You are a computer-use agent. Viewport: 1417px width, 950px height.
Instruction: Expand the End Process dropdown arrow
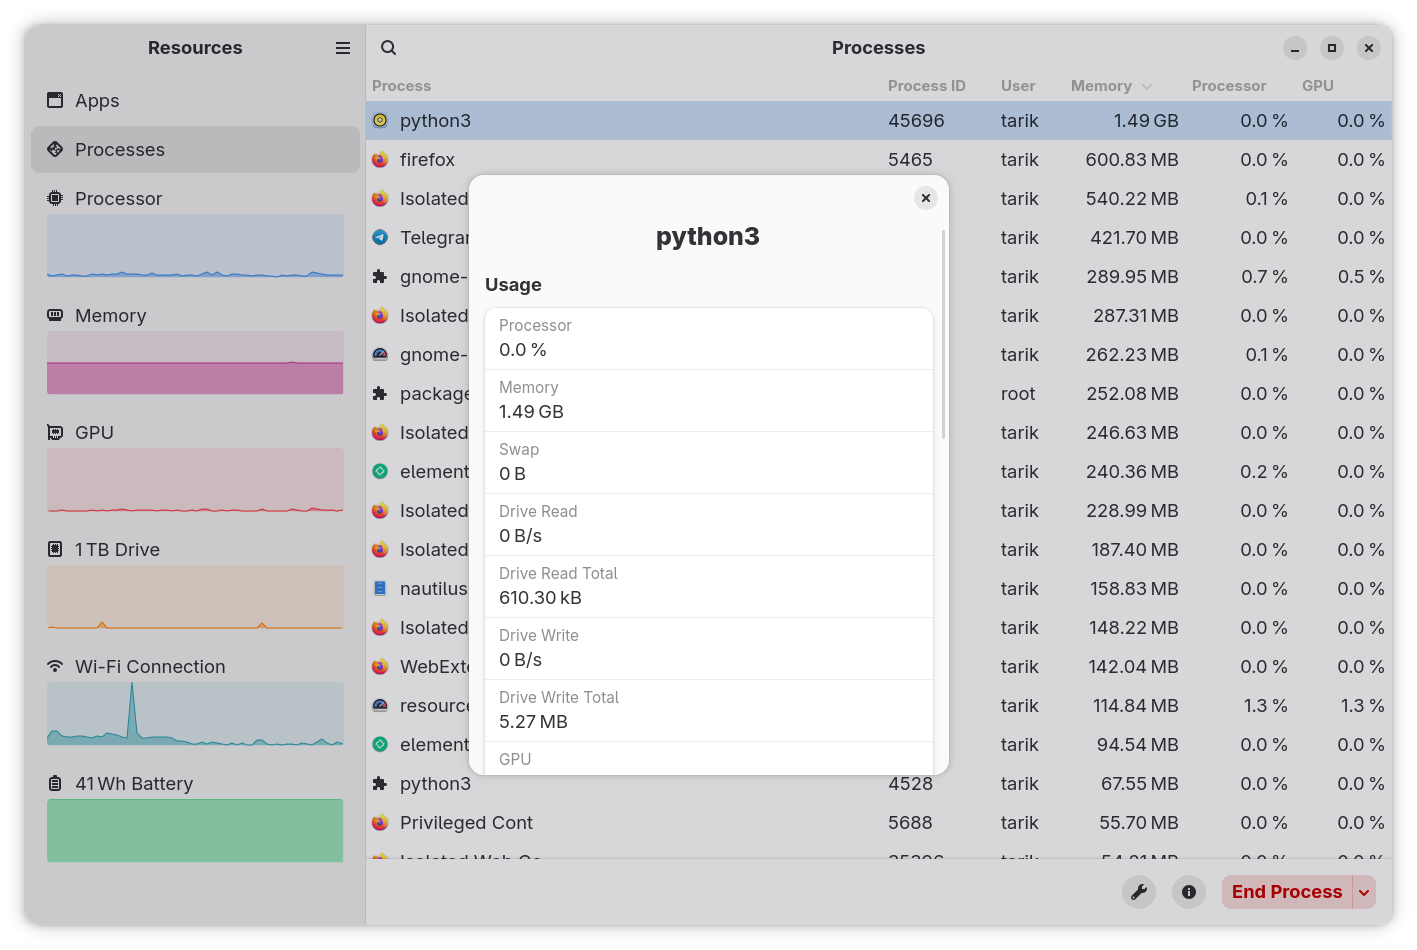pos(1364,892)
